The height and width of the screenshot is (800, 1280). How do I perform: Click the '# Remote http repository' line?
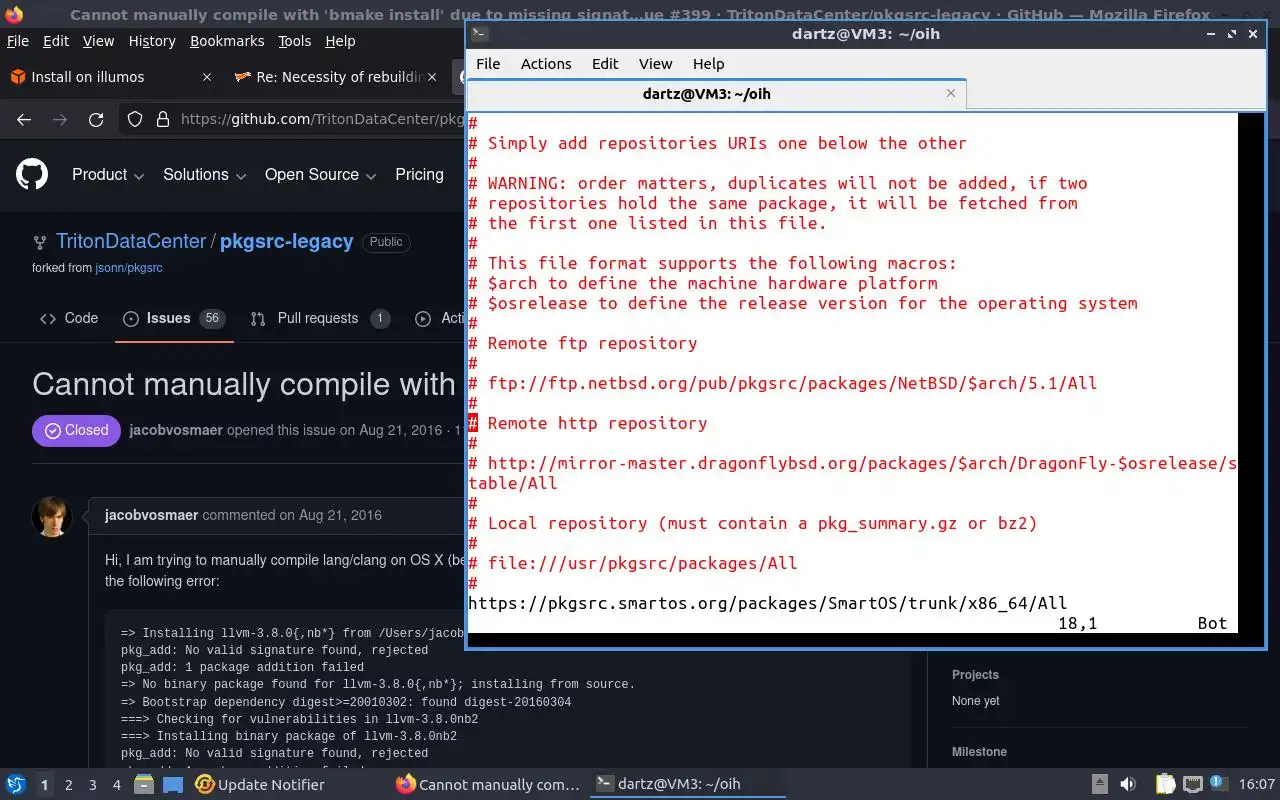(x=588, y=423)
